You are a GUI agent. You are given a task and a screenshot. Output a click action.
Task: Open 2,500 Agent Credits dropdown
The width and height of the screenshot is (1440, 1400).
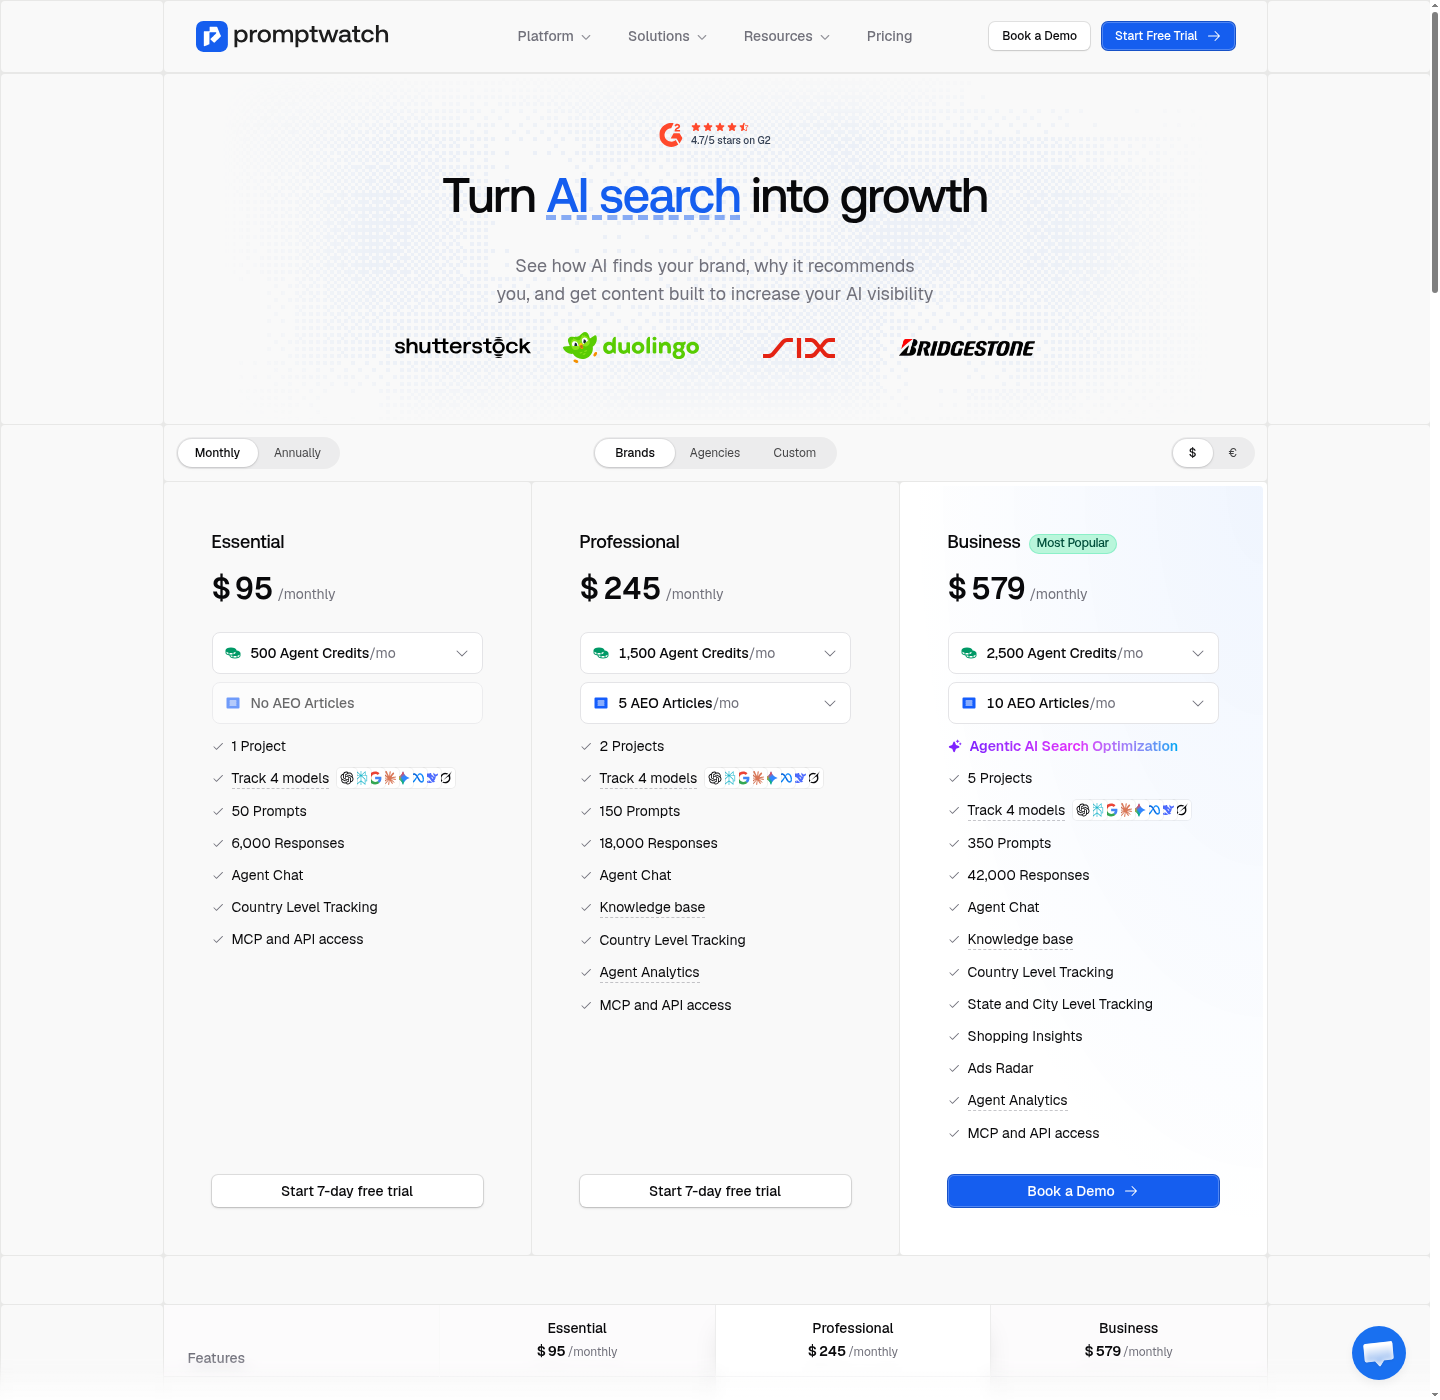point(1083,653)
